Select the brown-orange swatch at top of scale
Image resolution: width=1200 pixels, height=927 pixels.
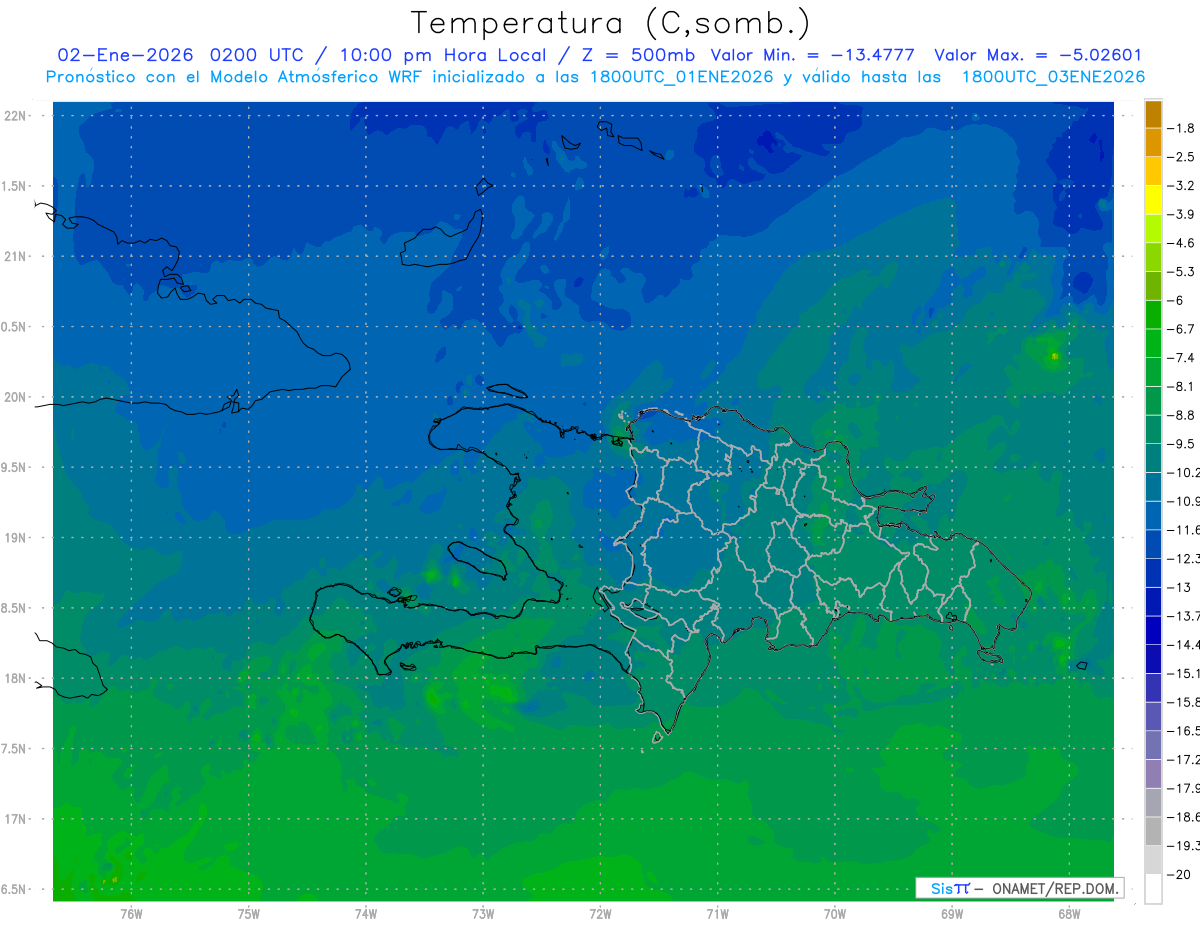(1153, 114)
